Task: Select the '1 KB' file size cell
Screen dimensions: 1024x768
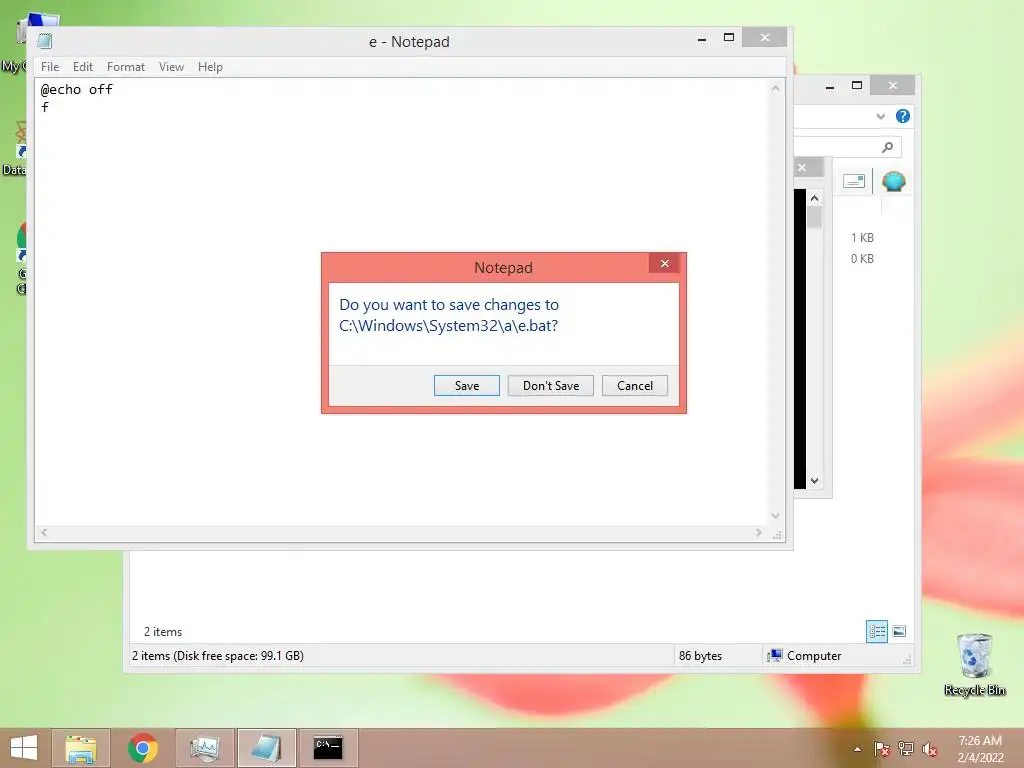Action: pyautogui.click(x=862, y=238)
